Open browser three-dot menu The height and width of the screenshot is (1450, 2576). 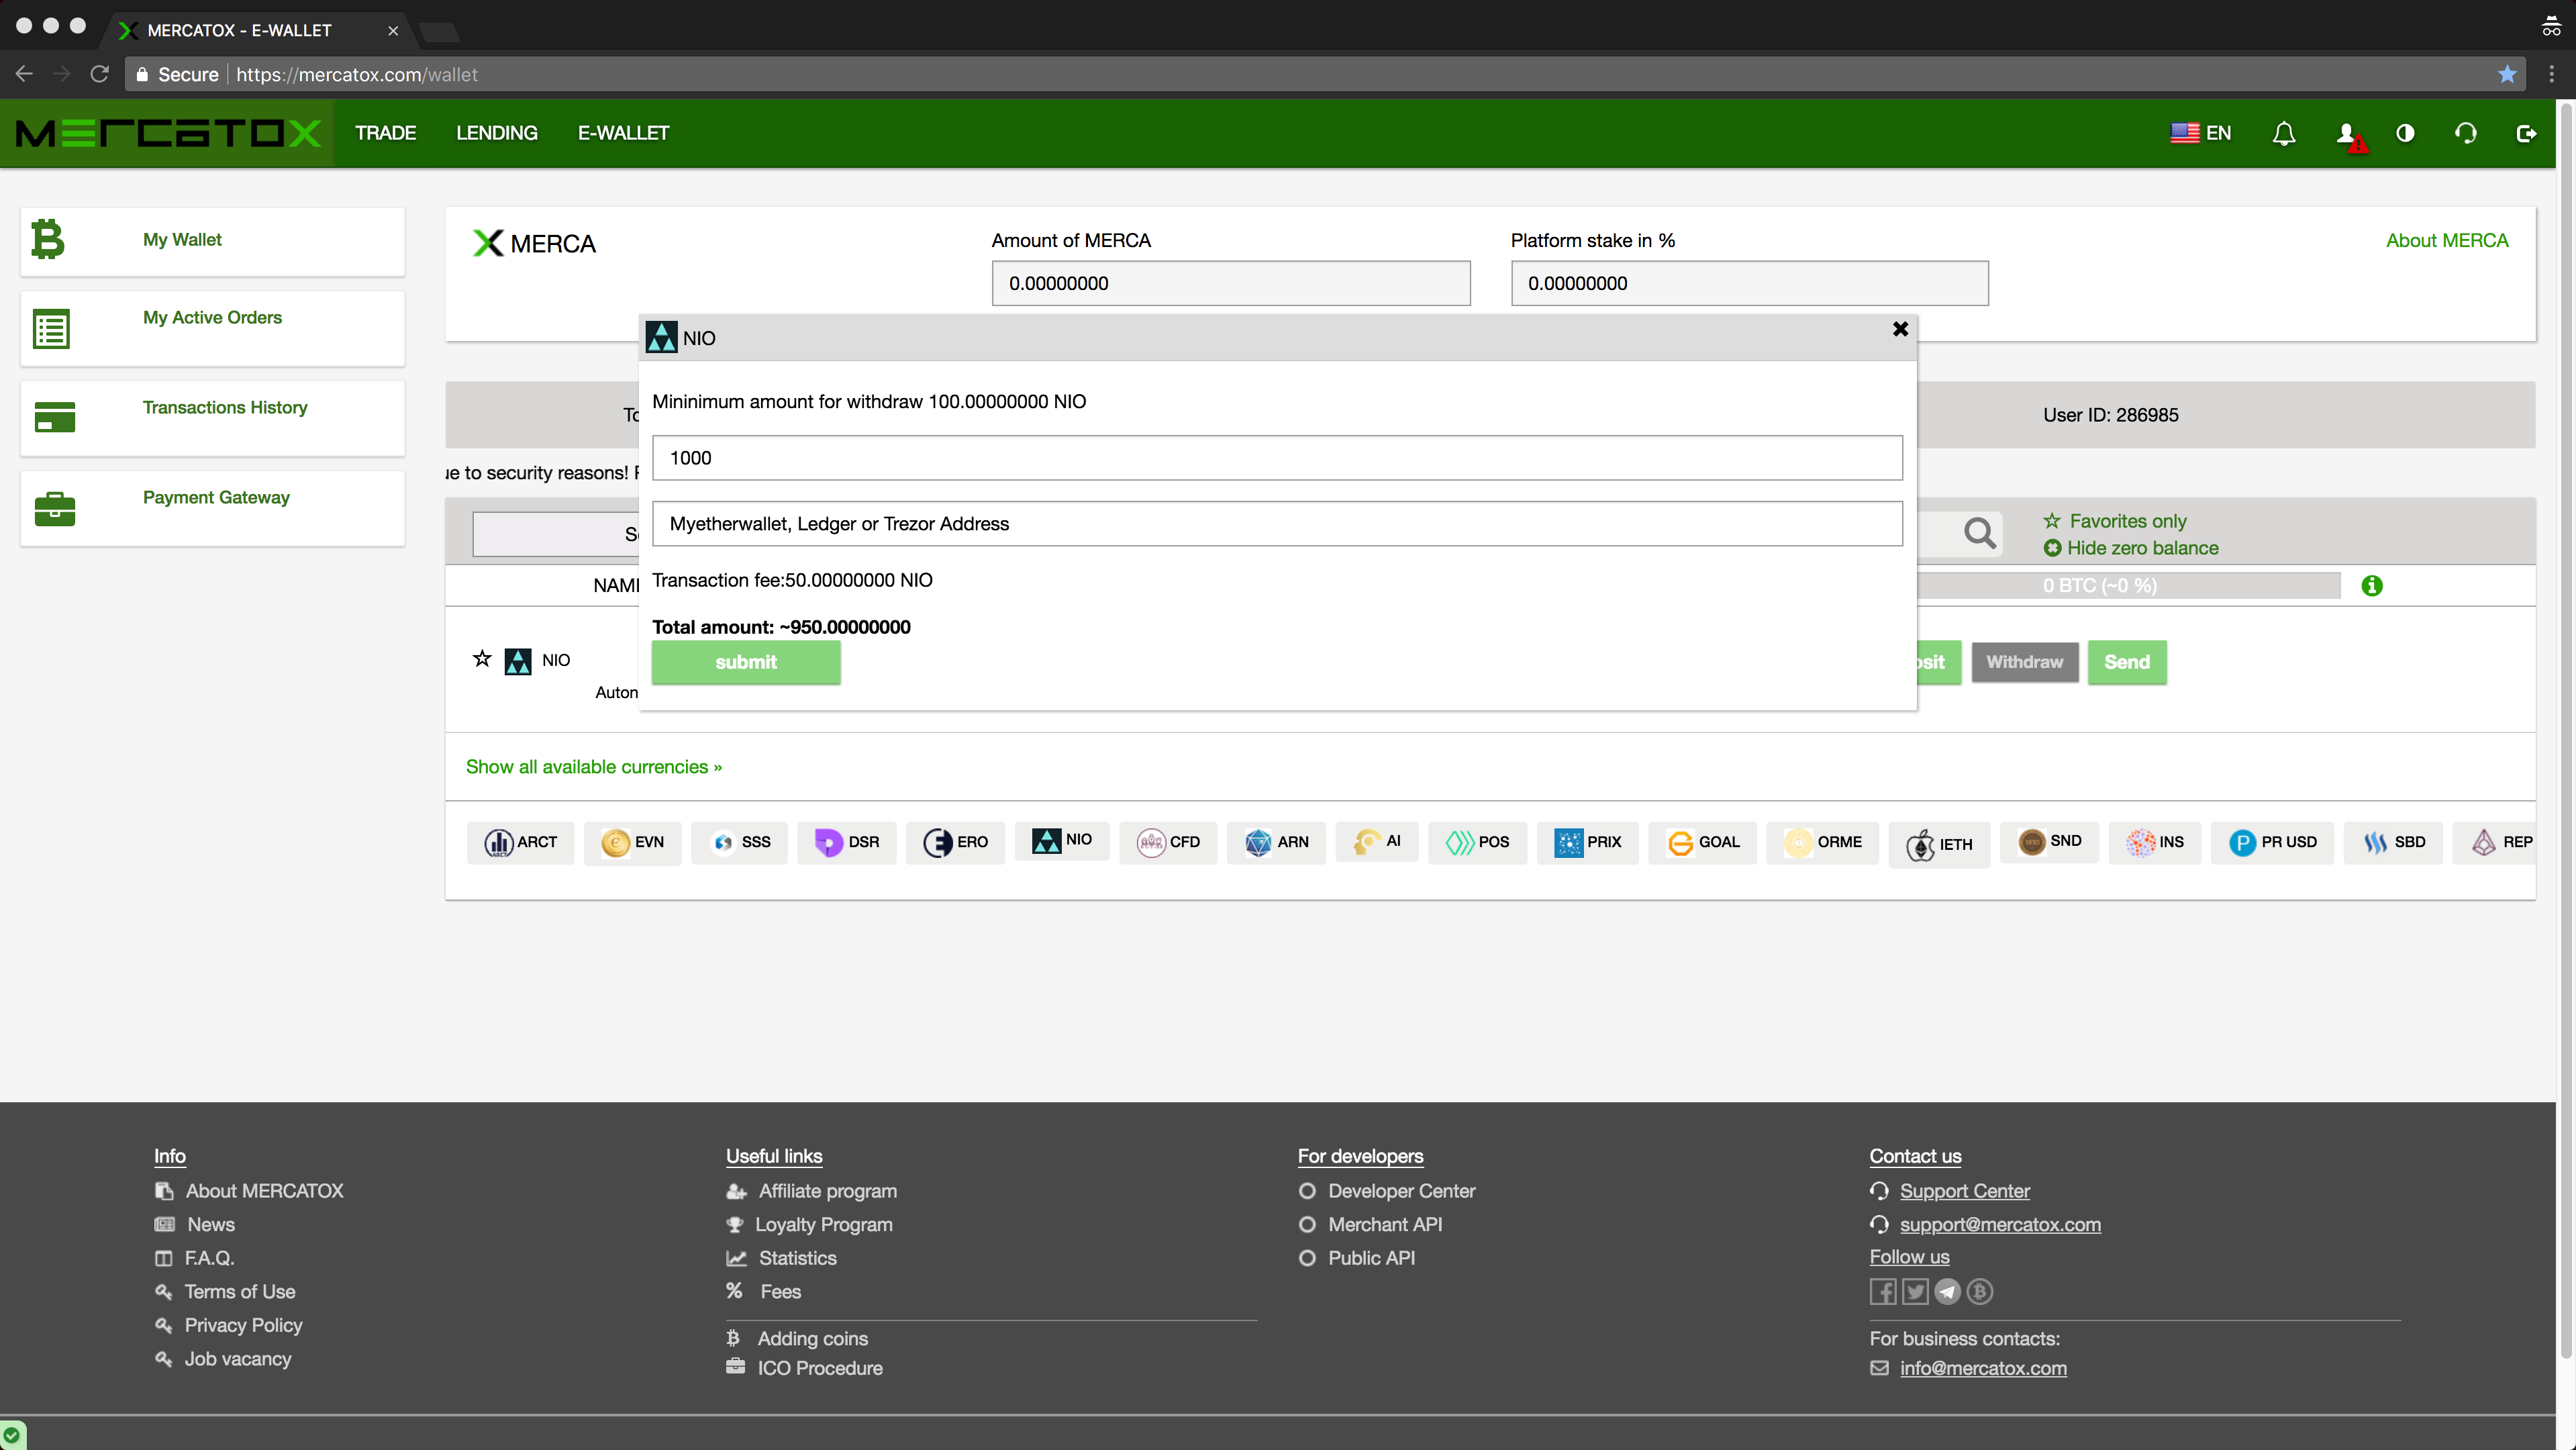[x=2551, y=74]
